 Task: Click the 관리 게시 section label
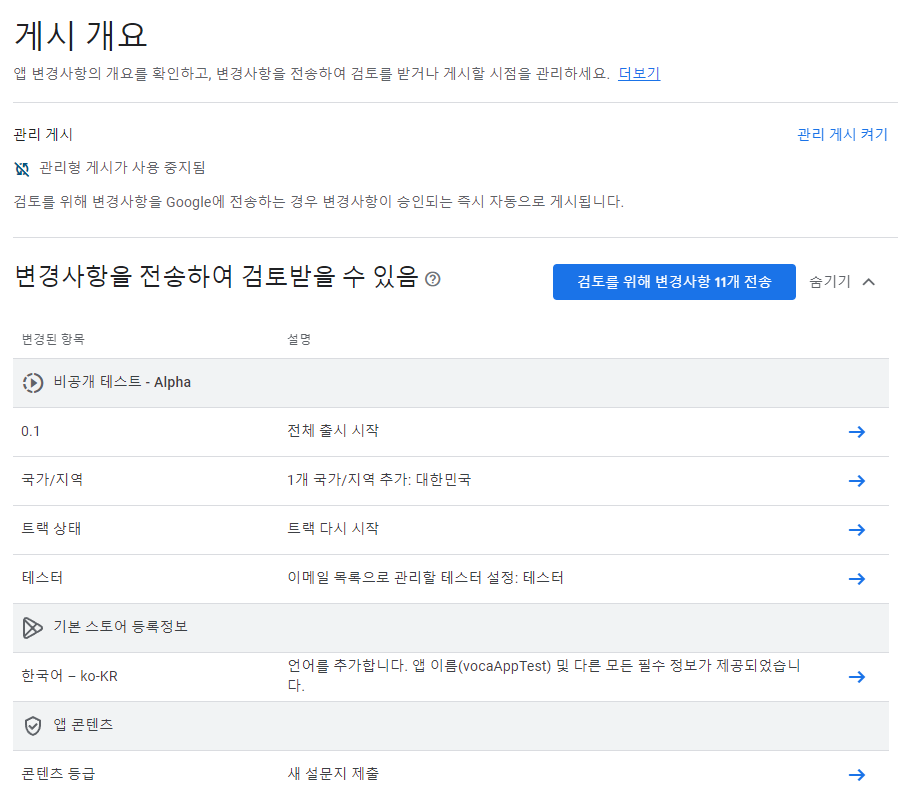(x=43, y=134)
